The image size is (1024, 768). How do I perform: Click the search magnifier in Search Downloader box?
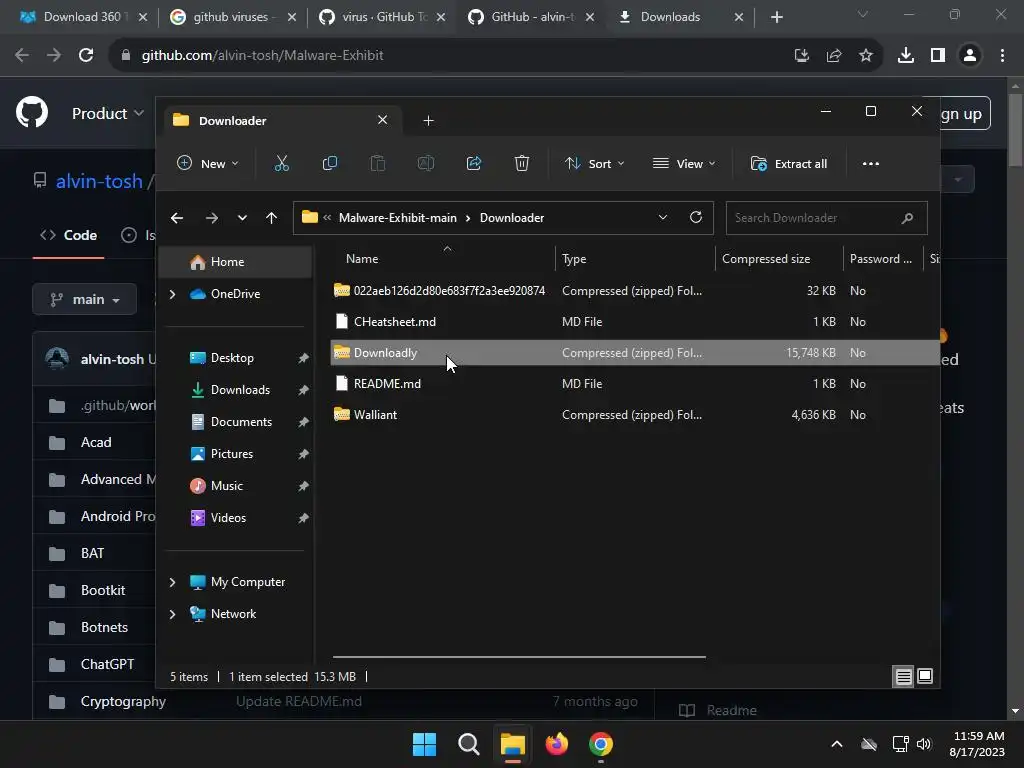907,218
